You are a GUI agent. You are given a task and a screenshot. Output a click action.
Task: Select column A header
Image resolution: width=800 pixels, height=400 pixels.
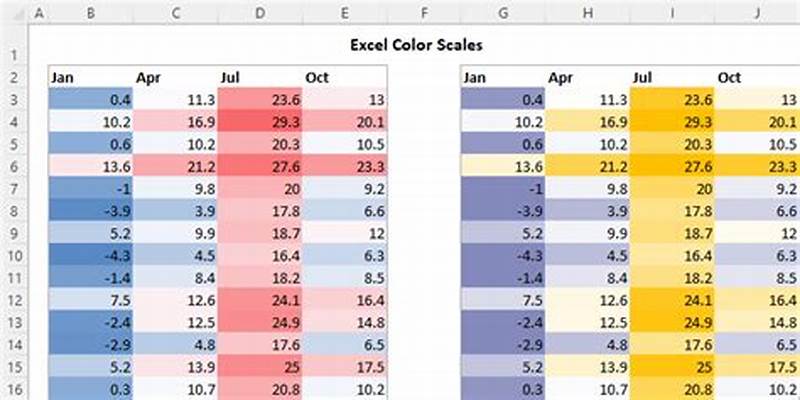[x=38, y=14]
